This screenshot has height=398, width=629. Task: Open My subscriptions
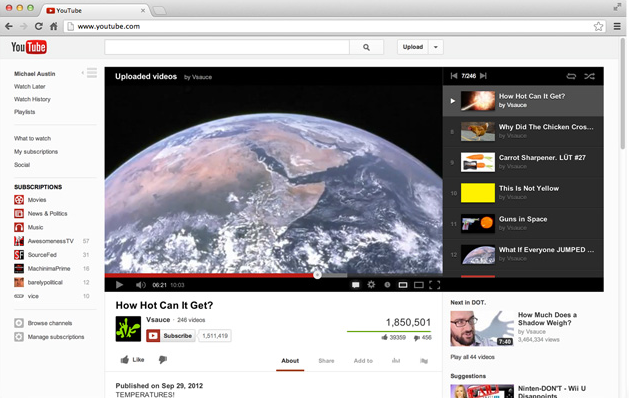pyautogui.click(x=36, y=152)
